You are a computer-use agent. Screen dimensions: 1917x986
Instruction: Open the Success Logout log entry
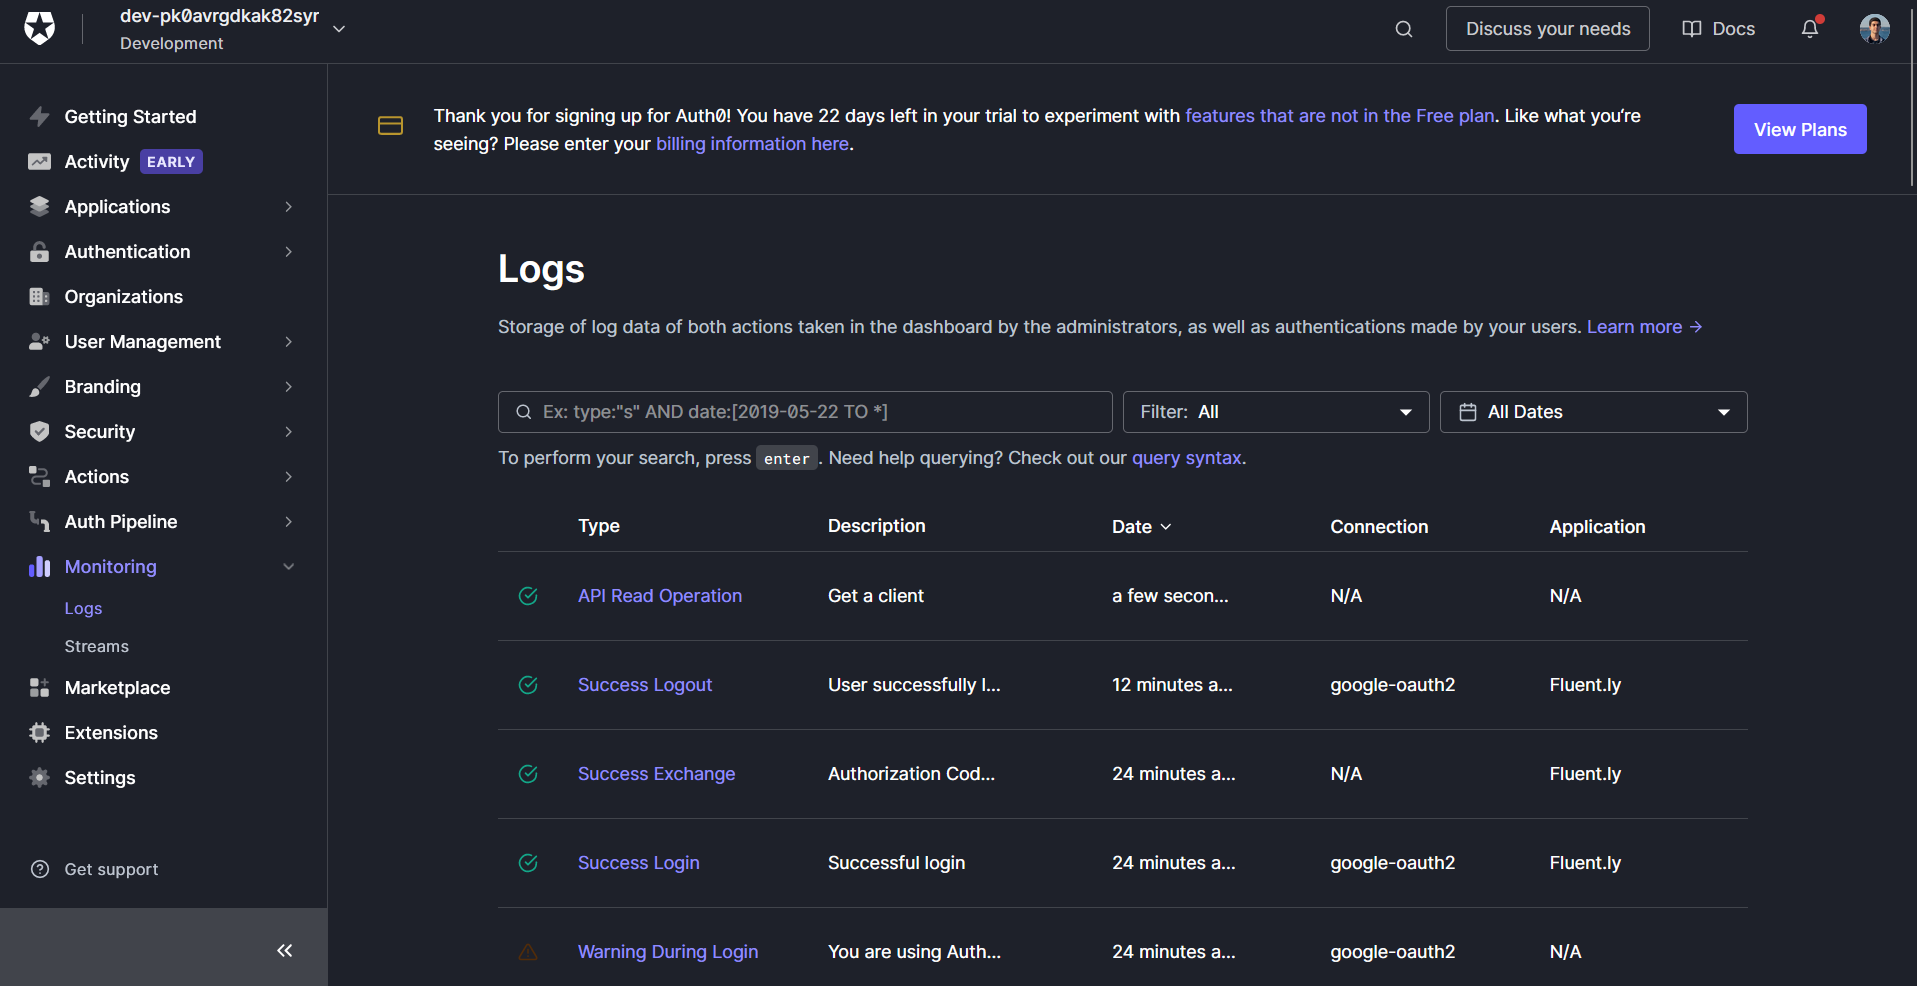click(x=645, y=685)
